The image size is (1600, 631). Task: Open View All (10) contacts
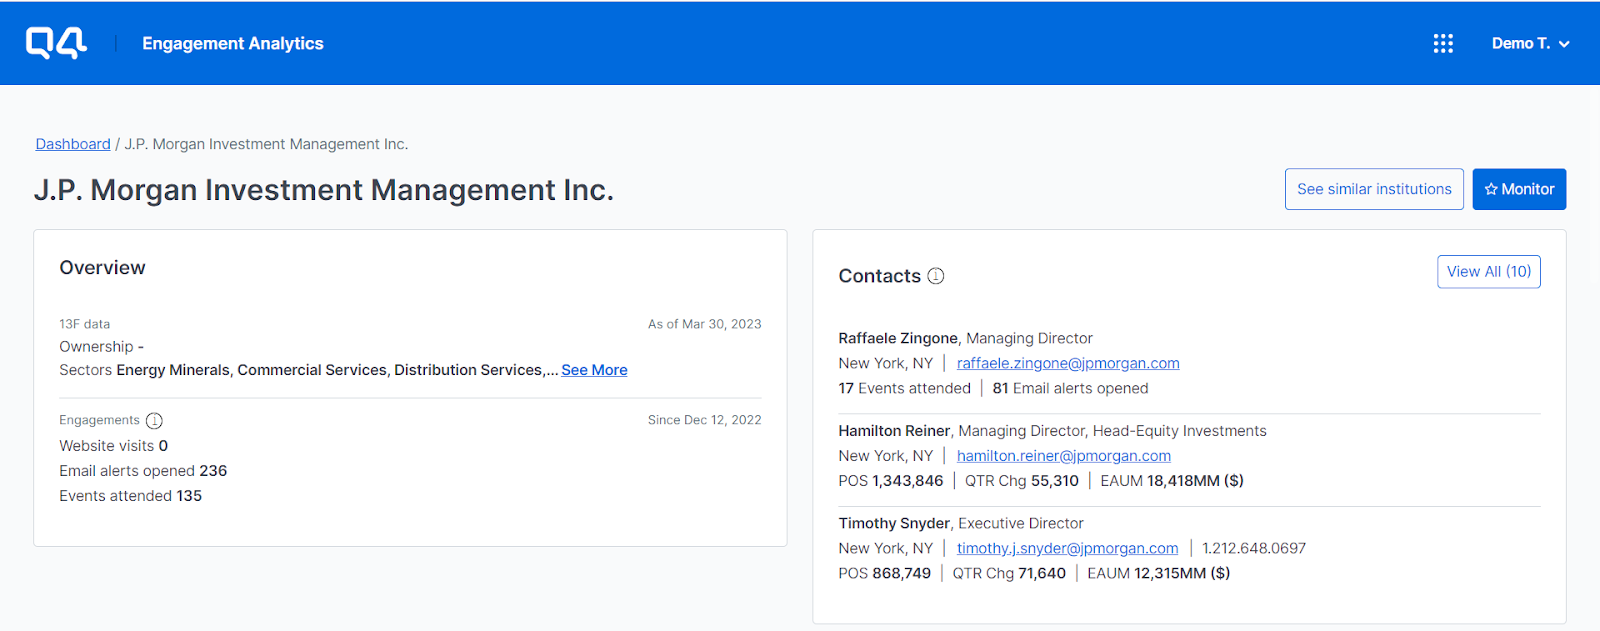[1488, 272]
